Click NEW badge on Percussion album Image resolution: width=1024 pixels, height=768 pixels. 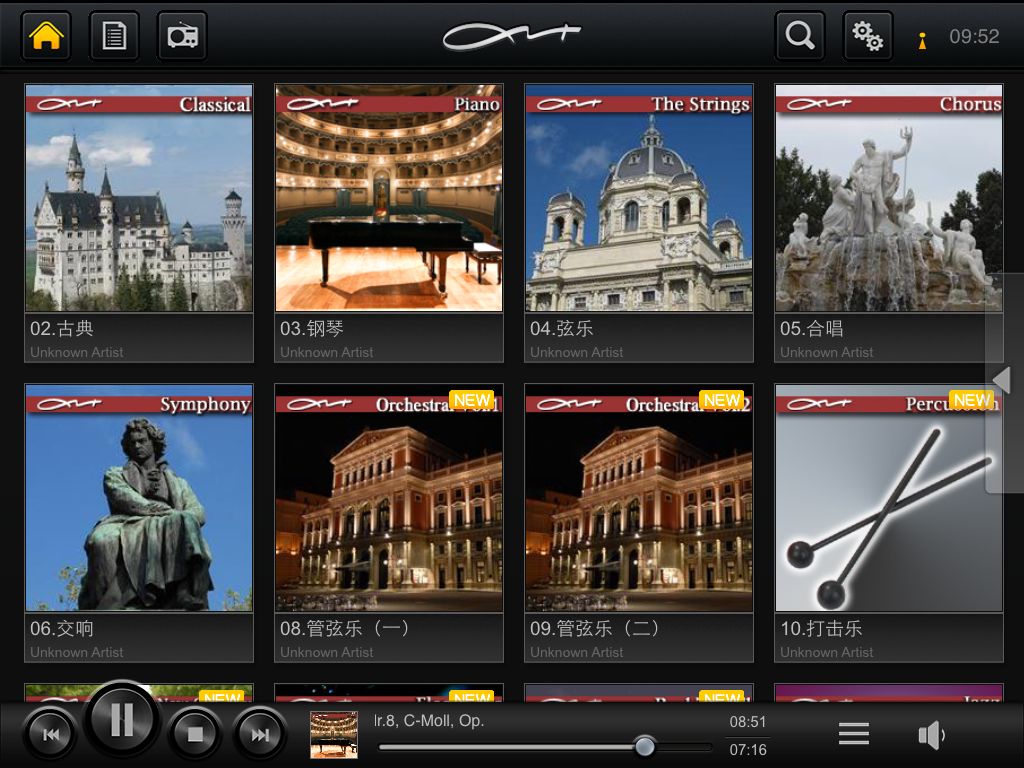(972, 400)
